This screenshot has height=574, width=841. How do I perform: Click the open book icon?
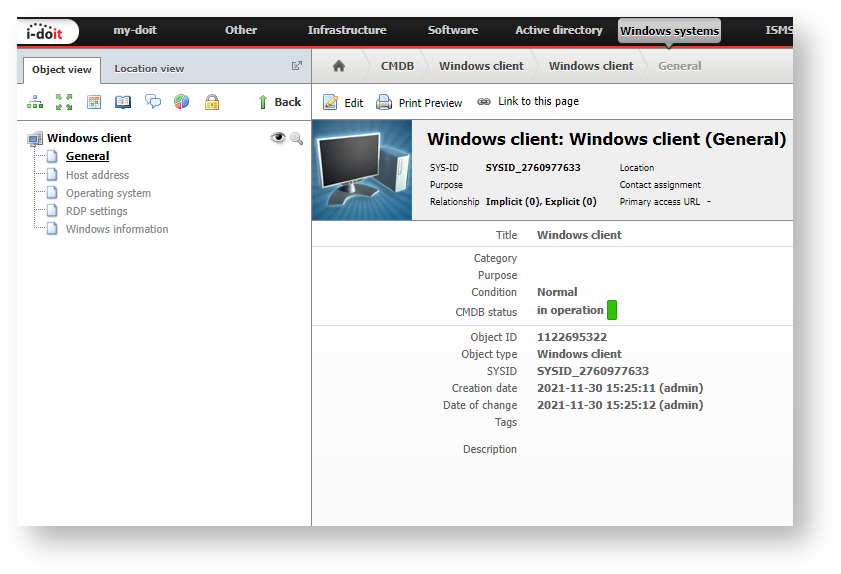tap(123, 102)
